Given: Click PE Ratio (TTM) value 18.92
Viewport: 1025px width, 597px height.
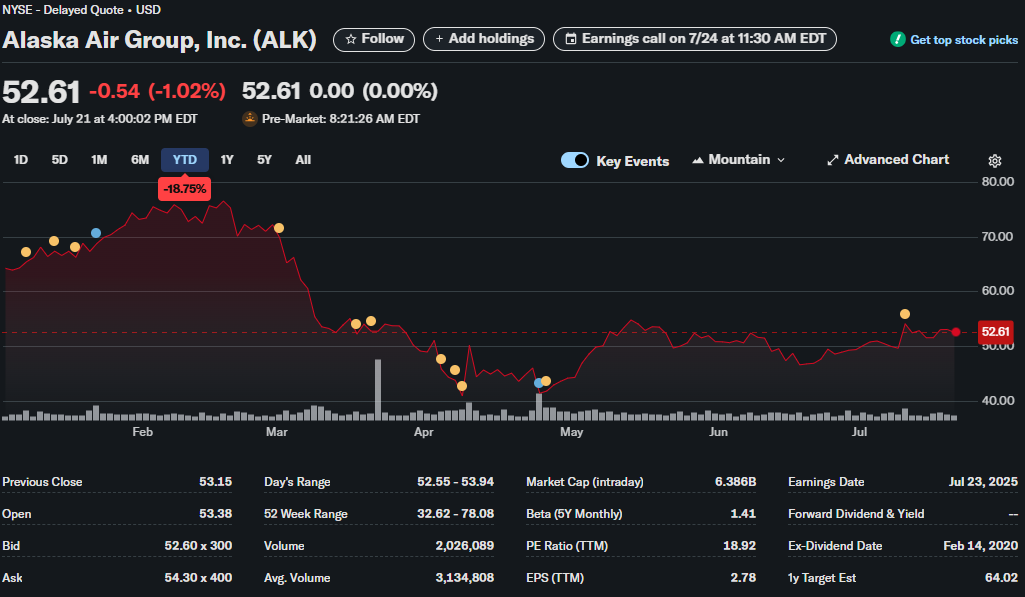Looking at the screenshot, I should [x=739, y=546].
